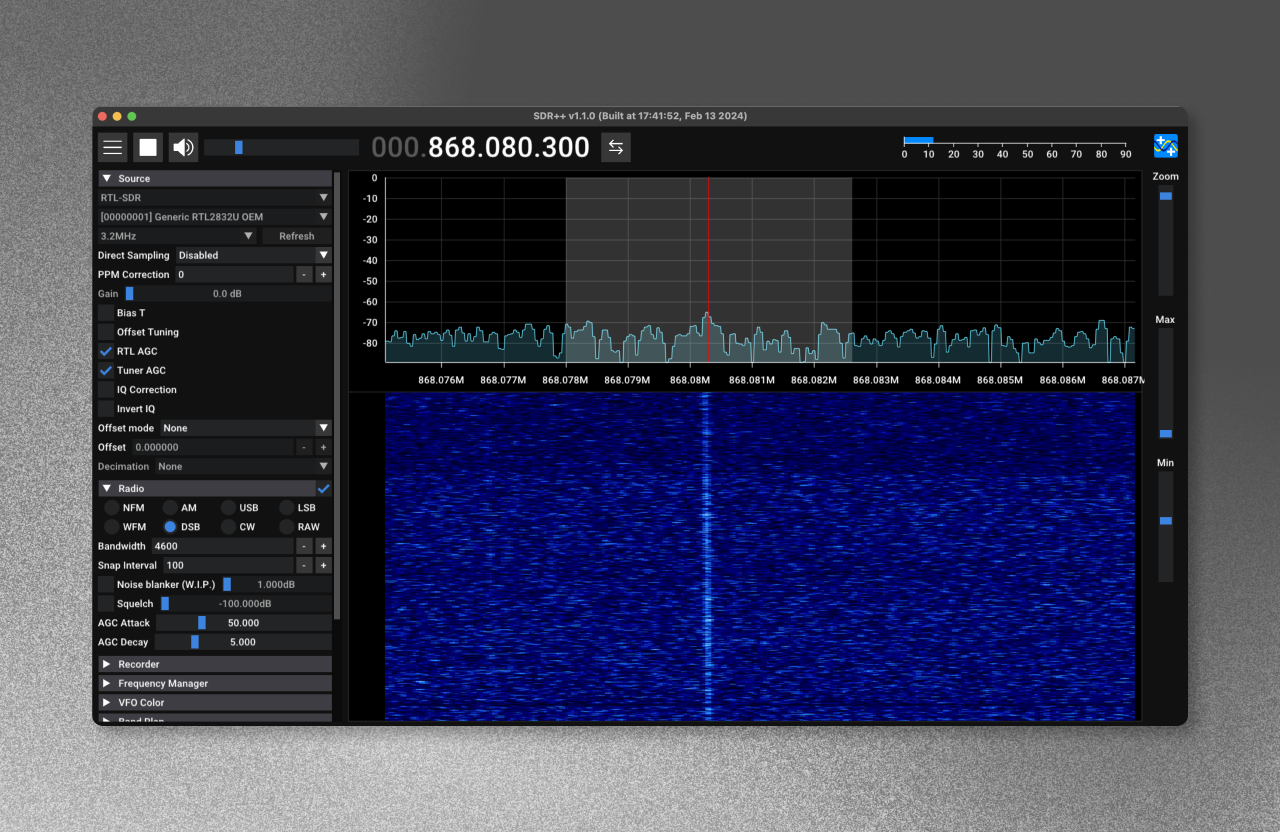Collapse the Radio section

[206, 488]
